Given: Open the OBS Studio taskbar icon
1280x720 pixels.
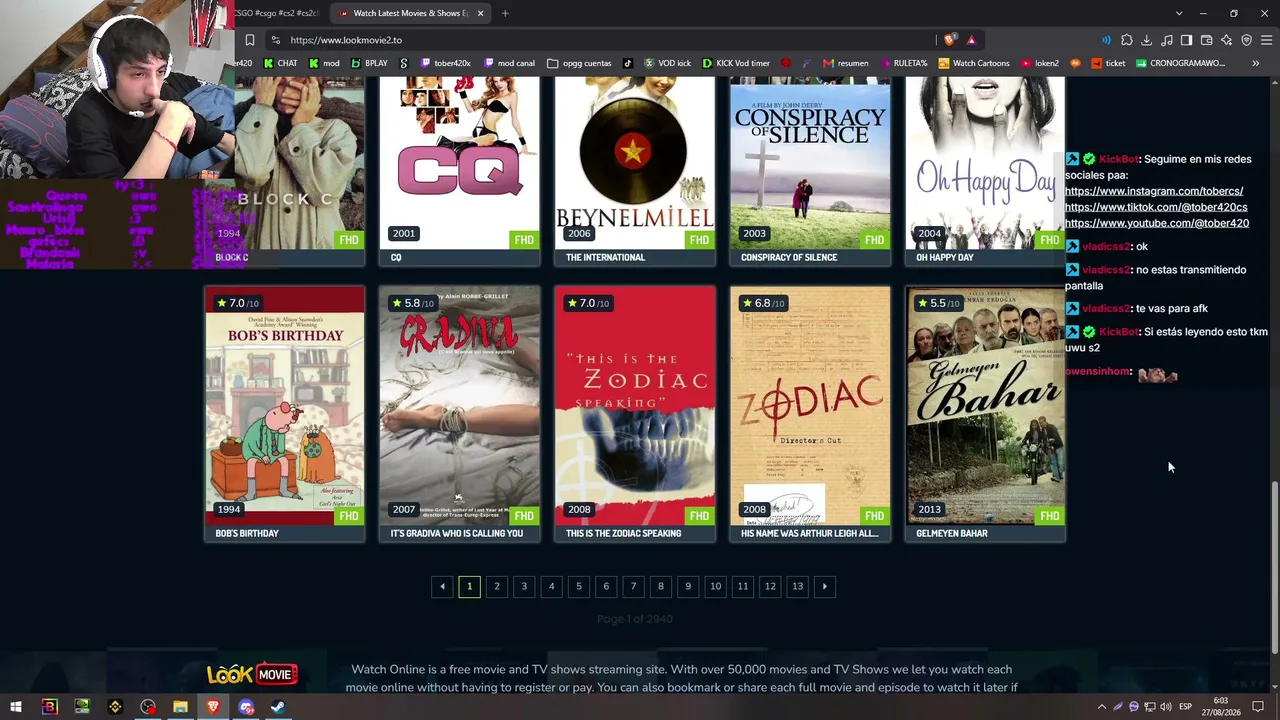Looking at the screenshot, I should click(x=148, y=707).
